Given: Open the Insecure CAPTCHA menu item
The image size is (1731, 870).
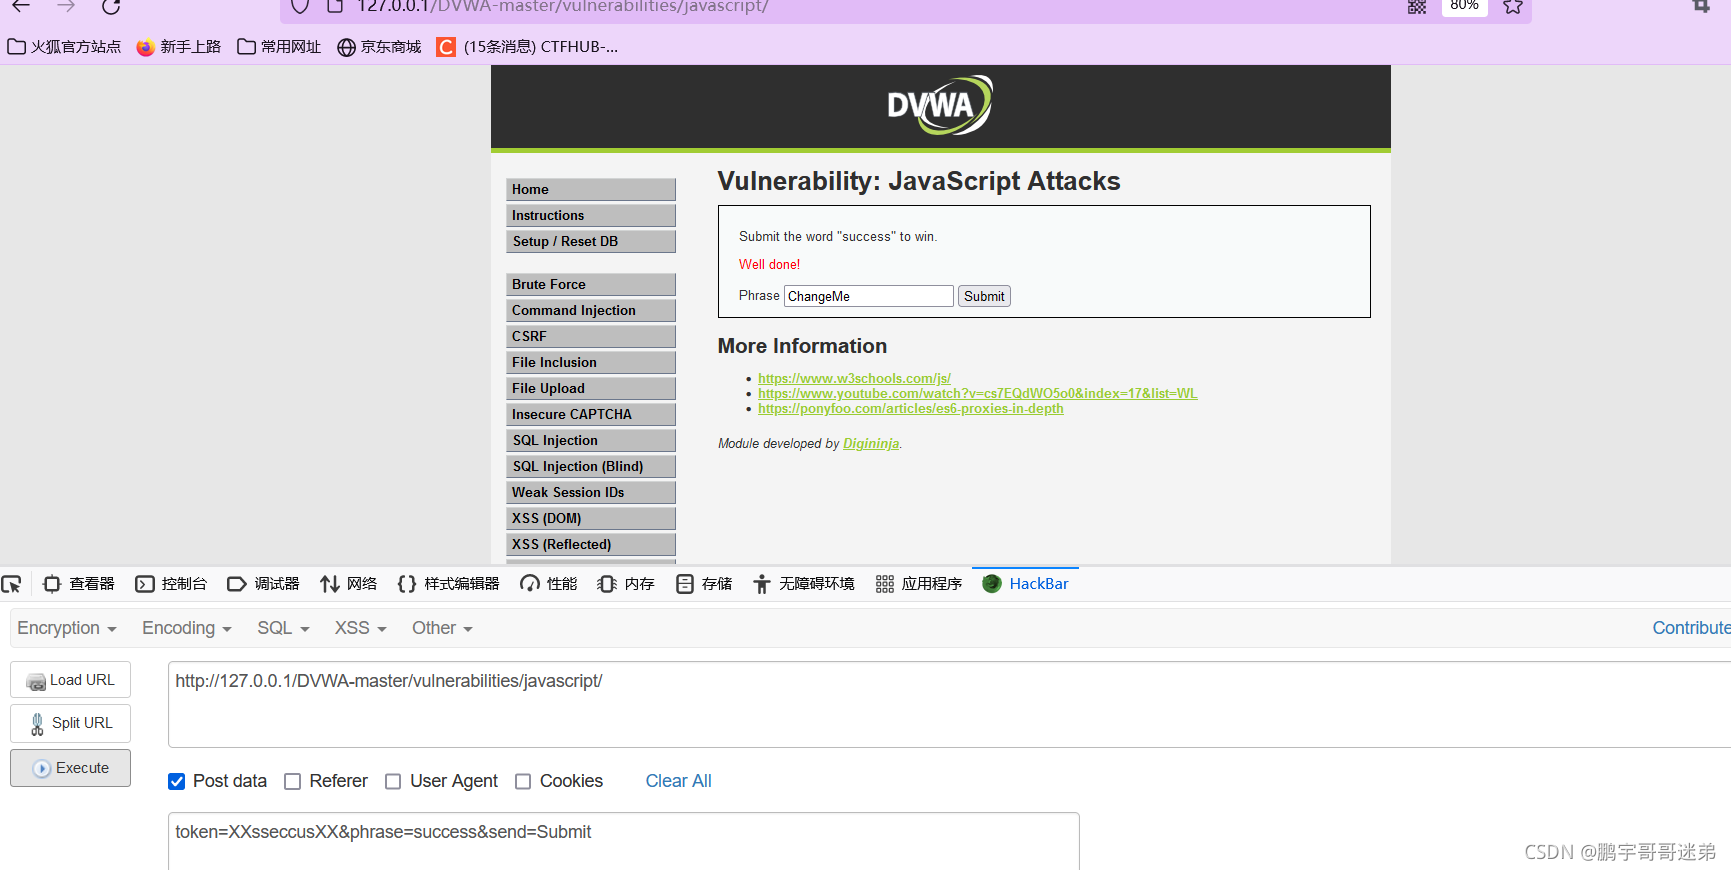Looking at the screenshot, I should pos(591,414).
